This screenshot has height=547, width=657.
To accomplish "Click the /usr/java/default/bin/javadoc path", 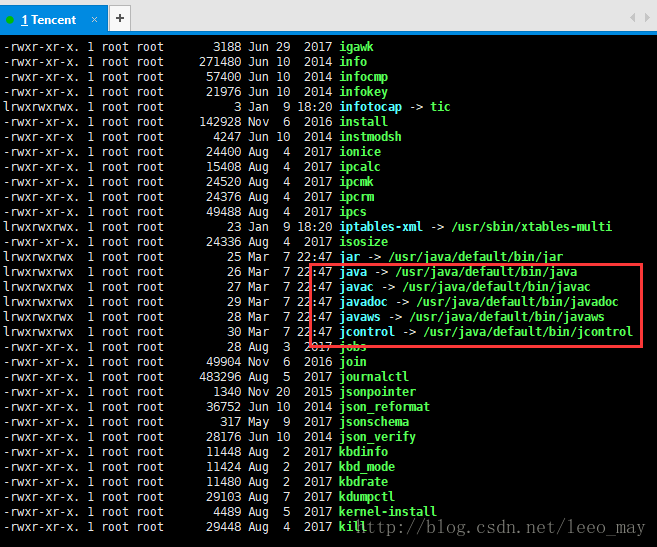I will click(517, 302).
